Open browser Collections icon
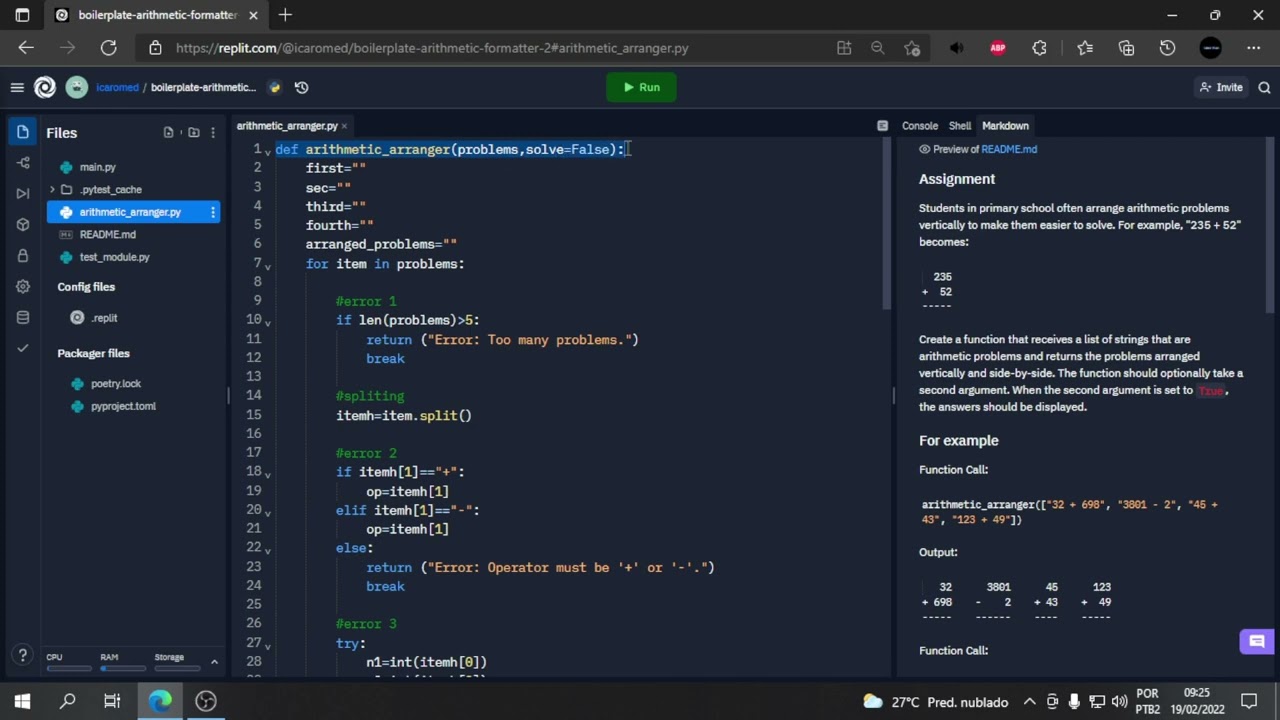 (x=1127, y=47)
